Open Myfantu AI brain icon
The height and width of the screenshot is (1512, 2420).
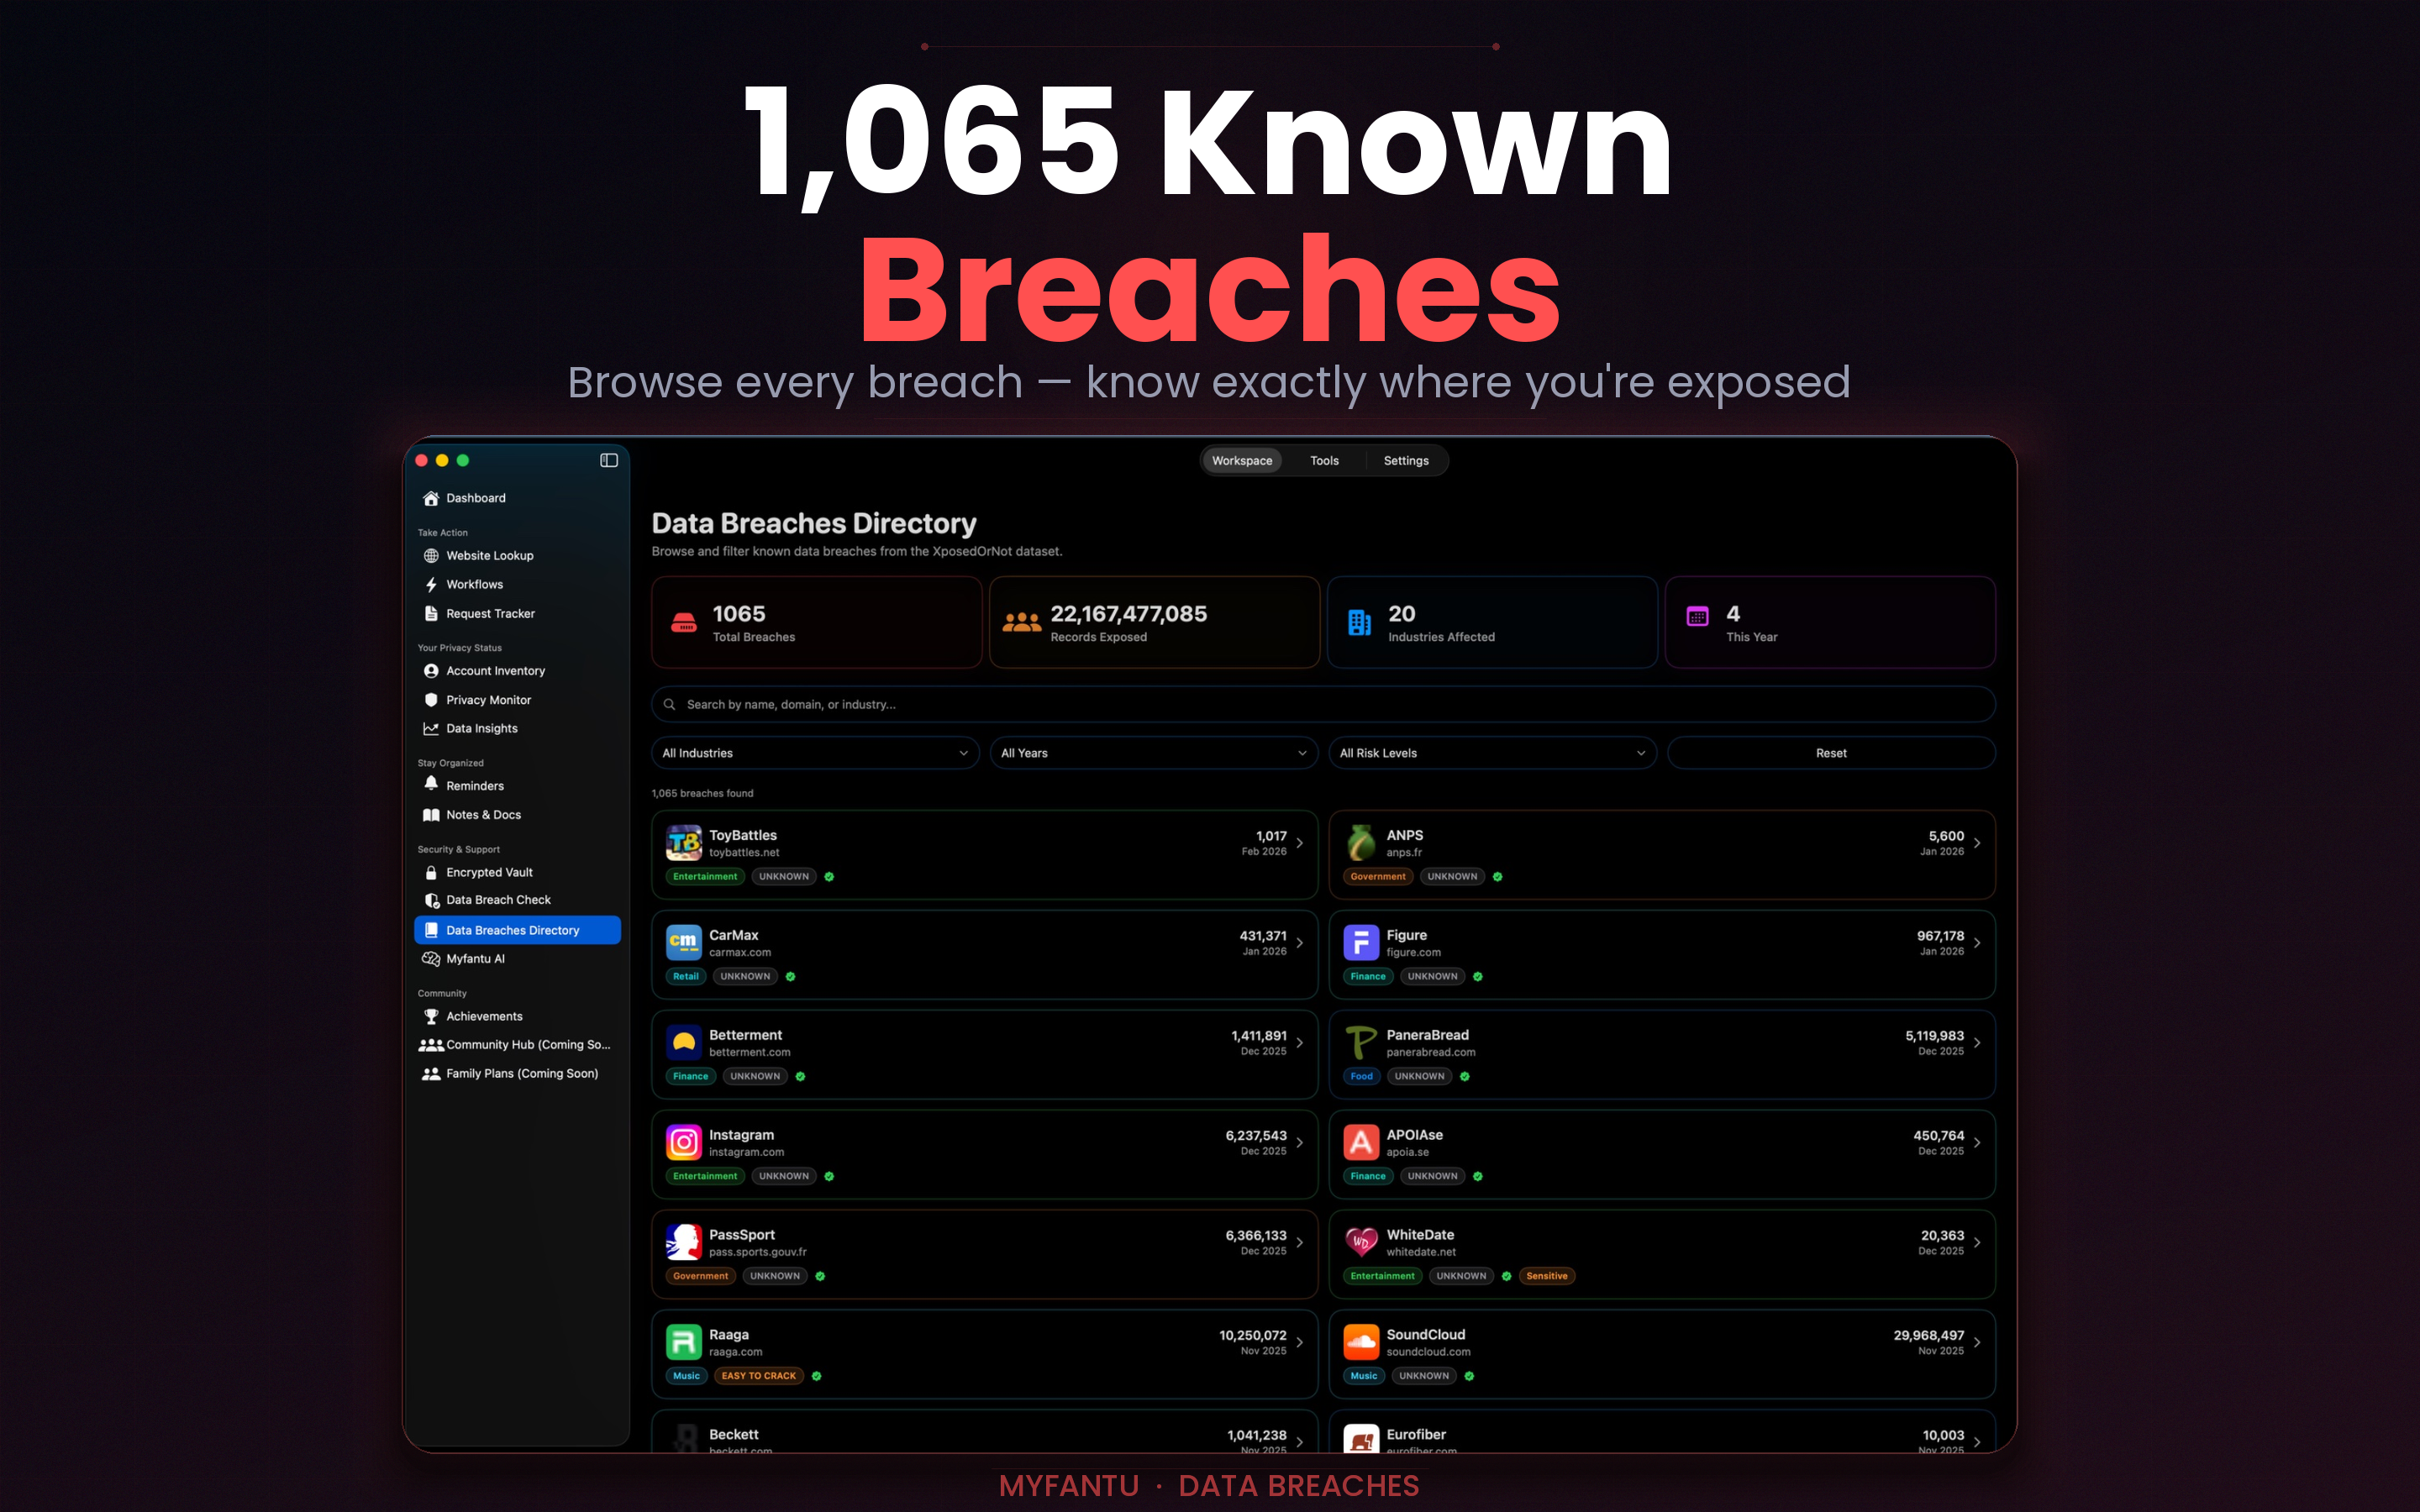coord(431,959)
